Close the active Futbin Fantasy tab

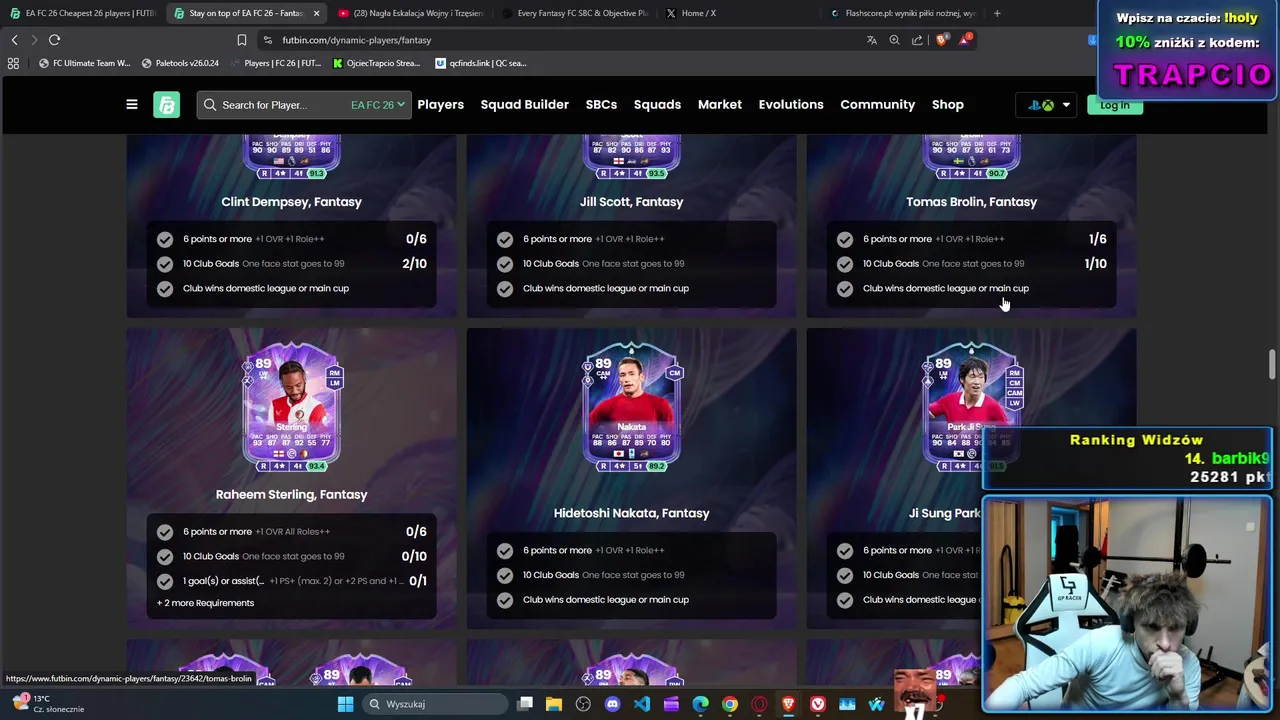coord(317,13)
